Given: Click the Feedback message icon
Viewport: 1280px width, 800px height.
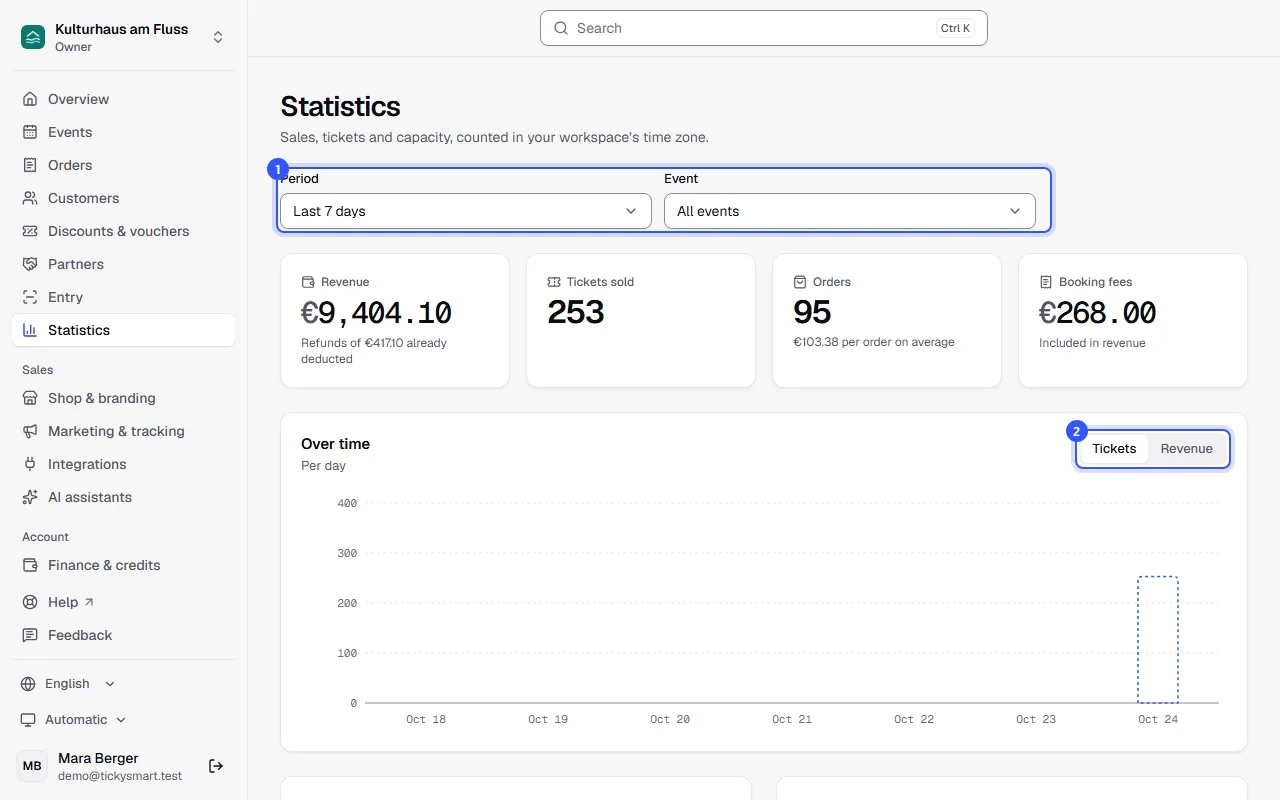Looking at the screenshot, I should pos(30,635).
